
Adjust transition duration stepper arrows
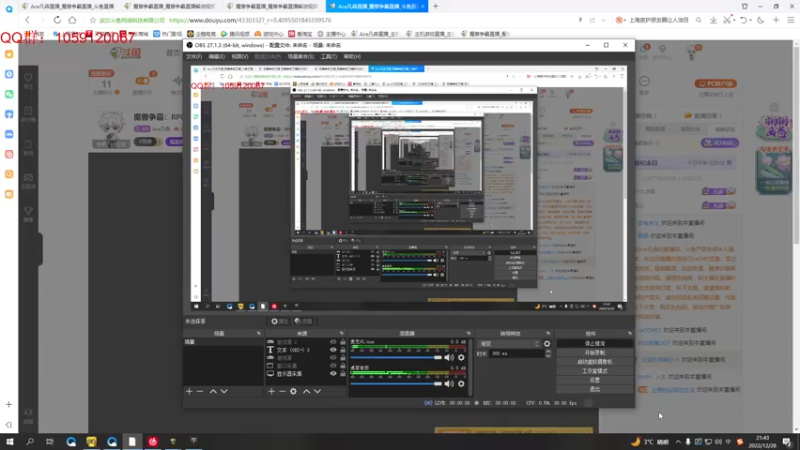pyautogui.click(x=548, y=353)
